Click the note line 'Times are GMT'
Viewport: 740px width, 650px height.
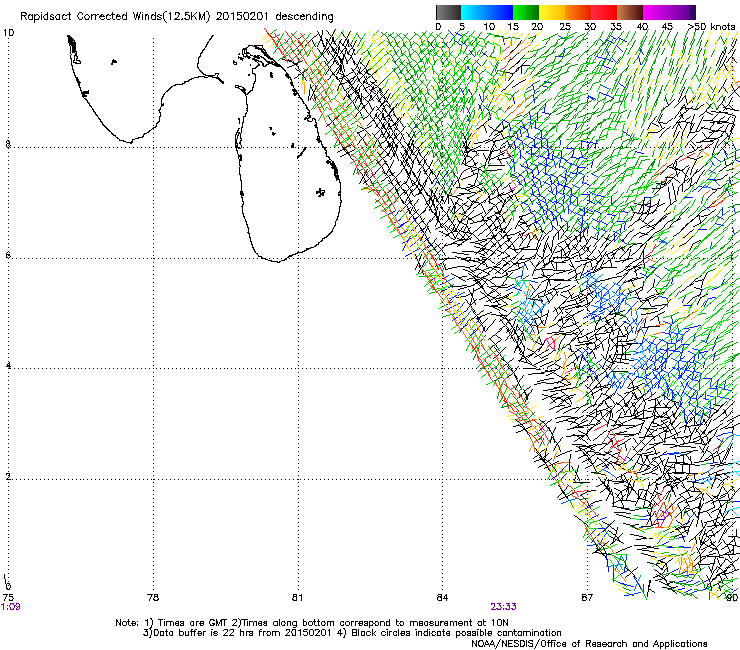[x=193, y=623]
